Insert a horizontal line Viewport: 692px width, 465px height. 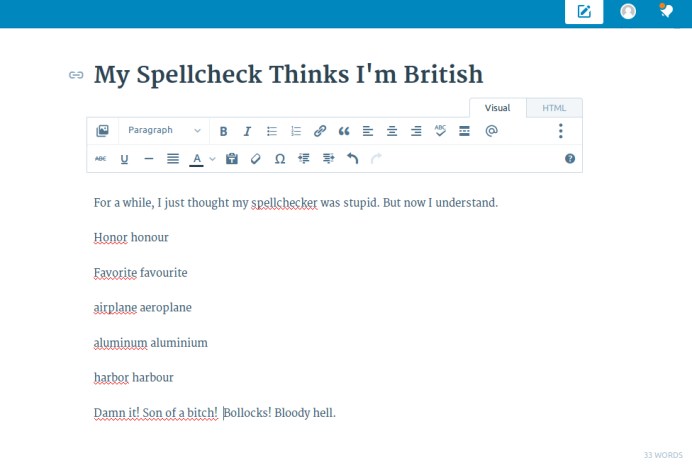tap(149, 159)
